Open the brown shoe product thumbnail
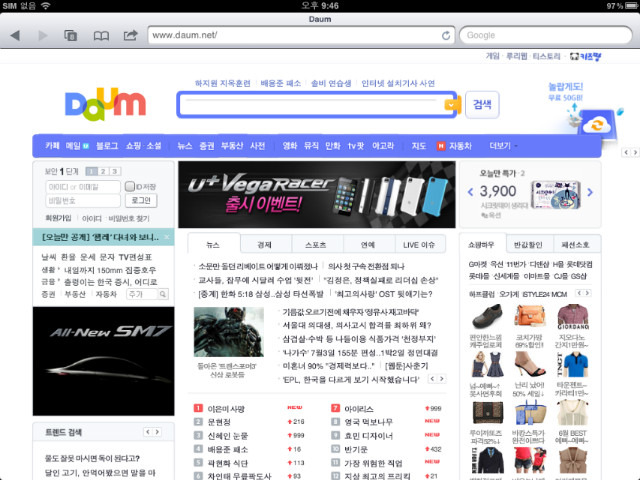The width and height of the screenshot is (640, 480). click(487, 317)
